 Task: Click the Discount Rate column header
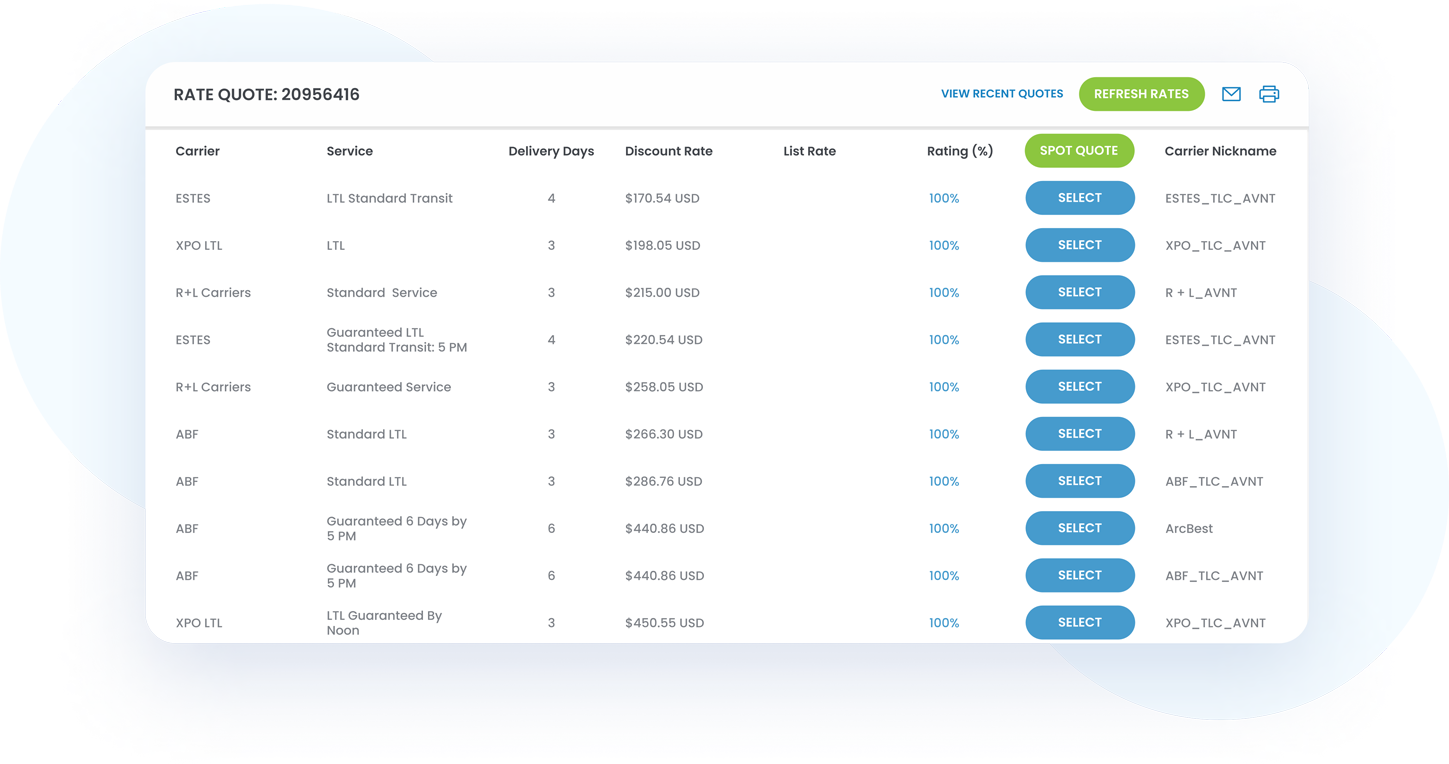coord(668,152)
